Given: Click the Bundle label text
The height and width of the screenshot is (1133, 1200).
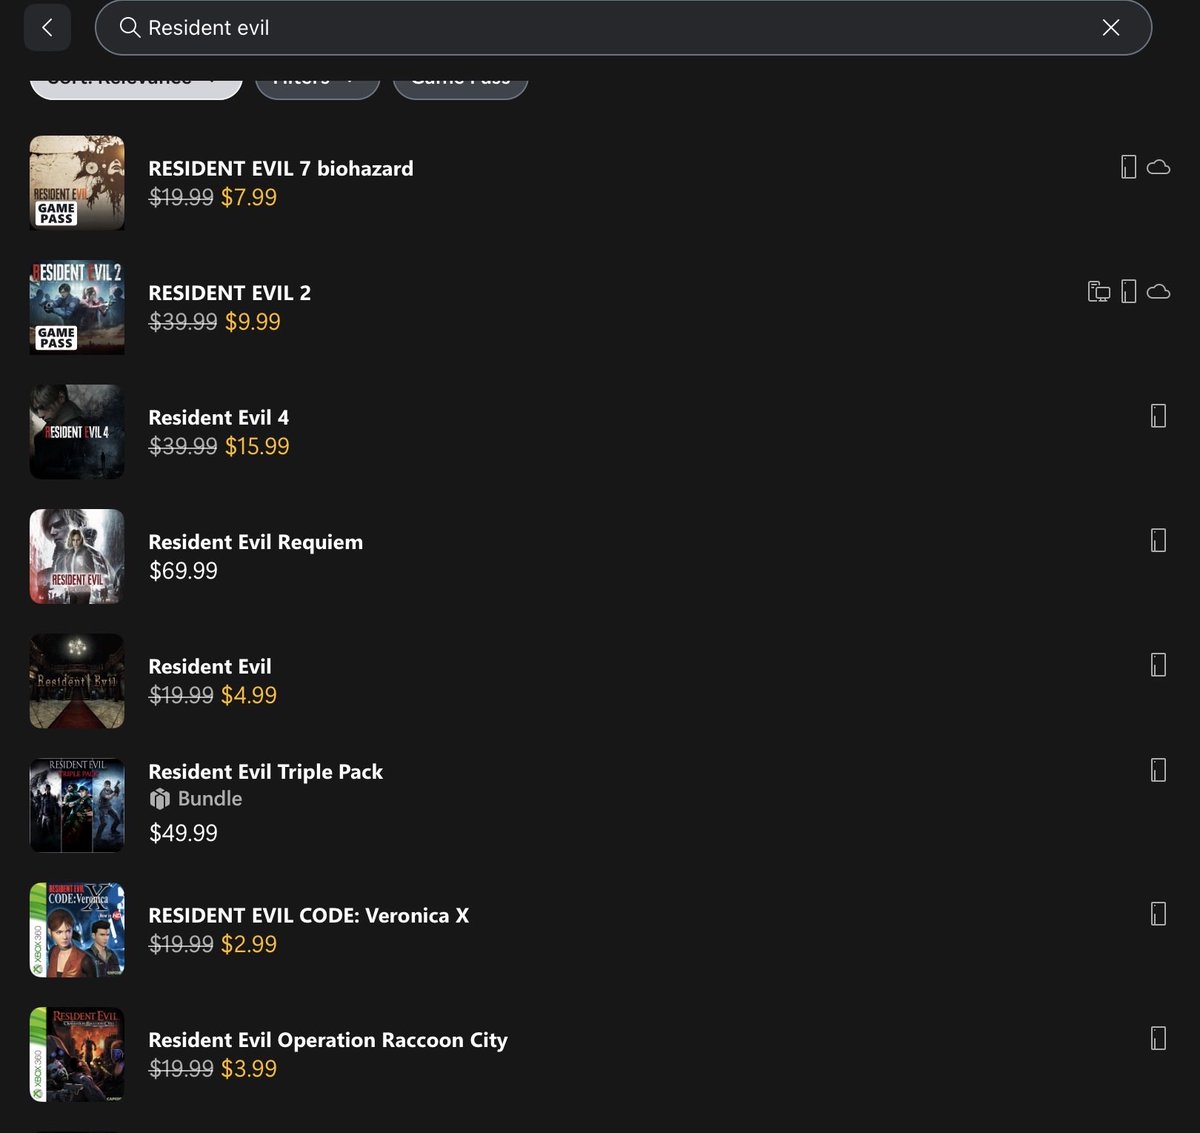Looking at the screenshot, I should coord(210,799).
